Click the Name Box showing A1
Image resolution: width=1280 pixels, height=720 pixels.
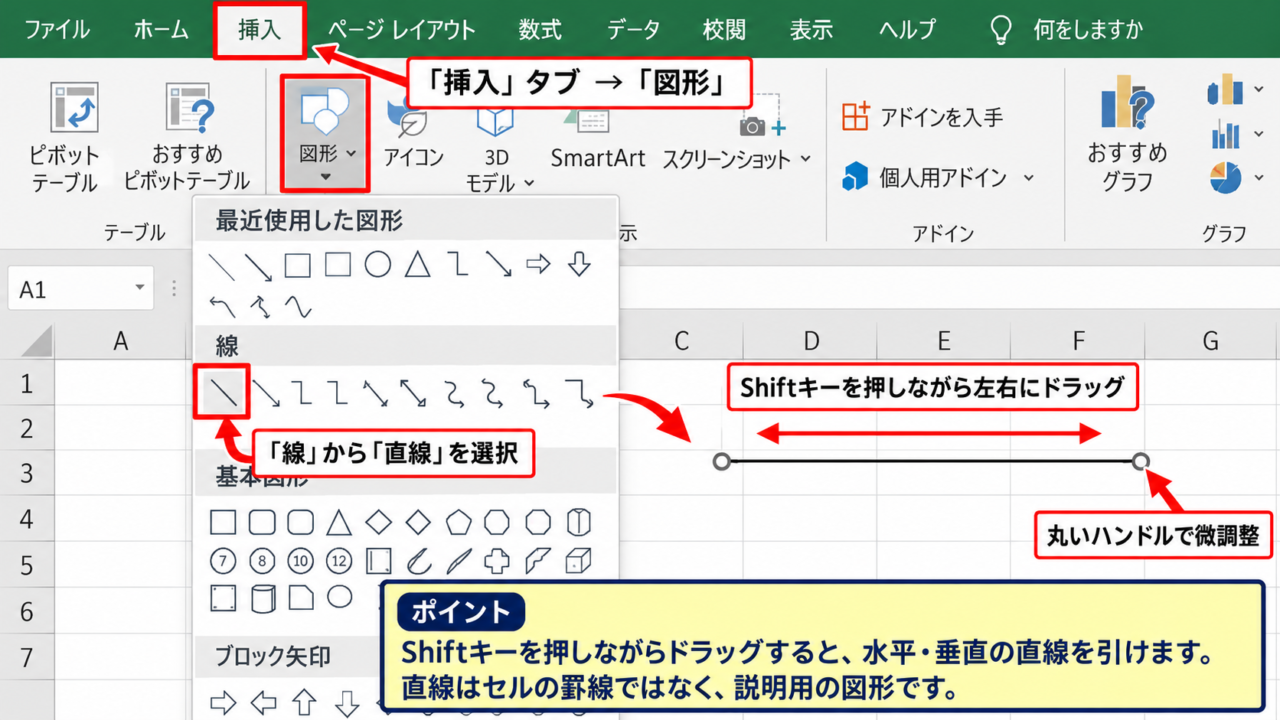[80, 289]
